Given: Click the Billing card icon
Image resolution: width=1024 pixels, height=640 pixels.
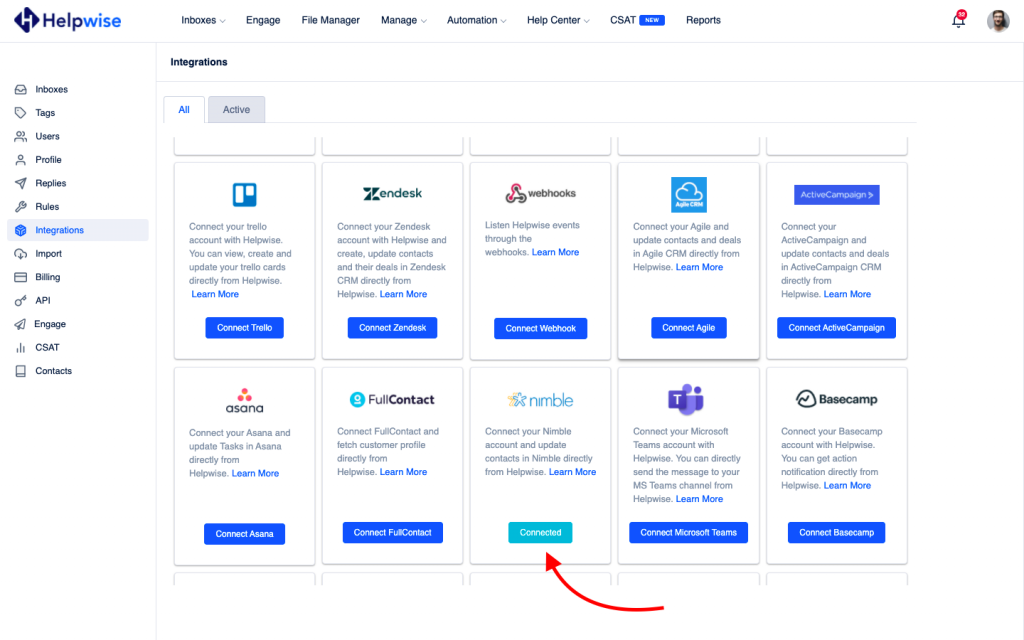Looking at the screenshot, I should [x=21, y=278].
